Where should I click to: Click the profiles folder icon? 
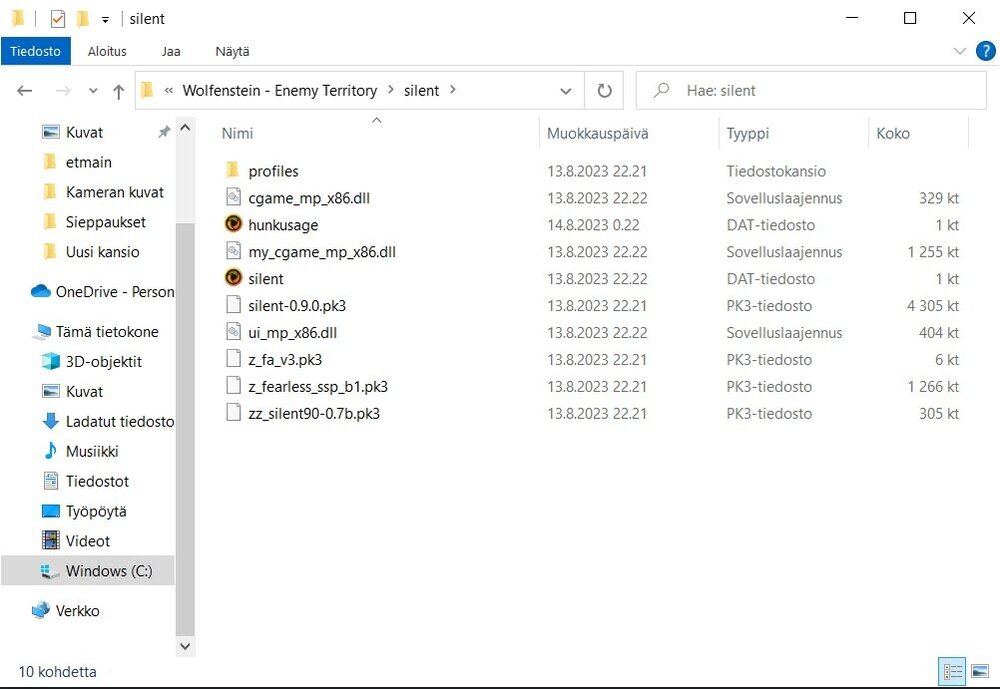233,170
